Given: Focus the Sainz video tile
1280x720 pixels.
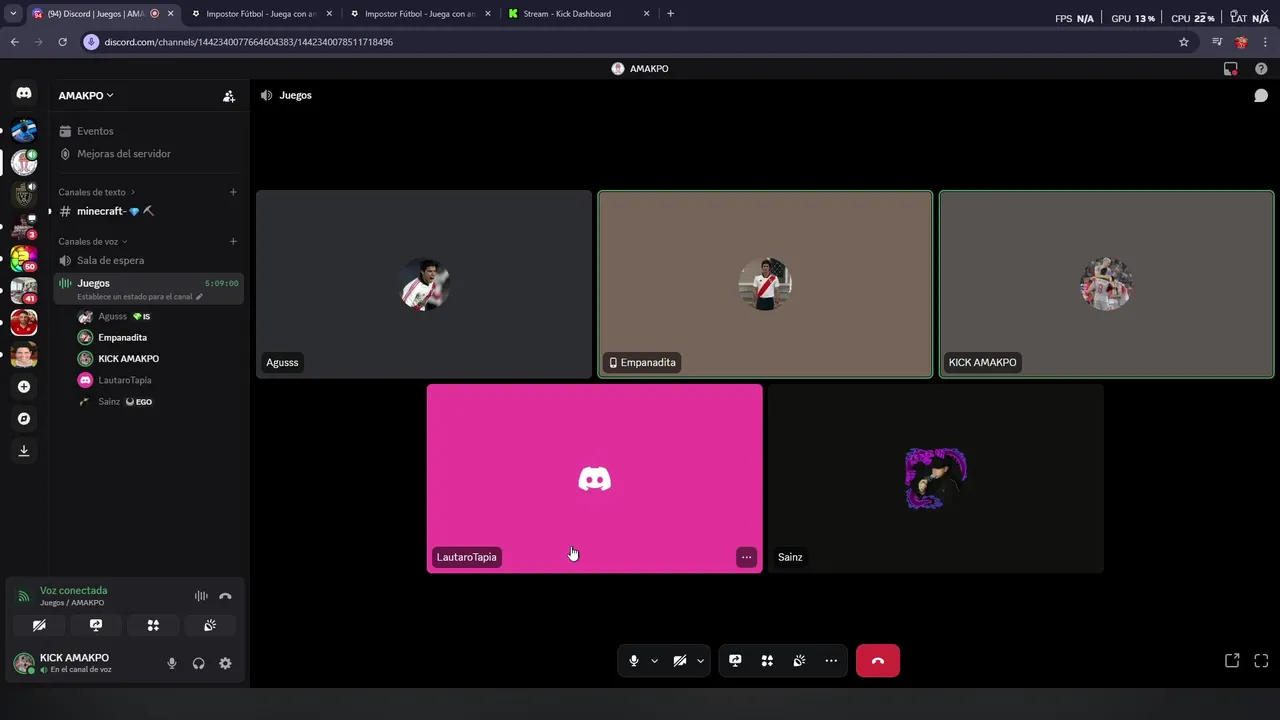Looking at the screenshot, I should tap(936, 478).
